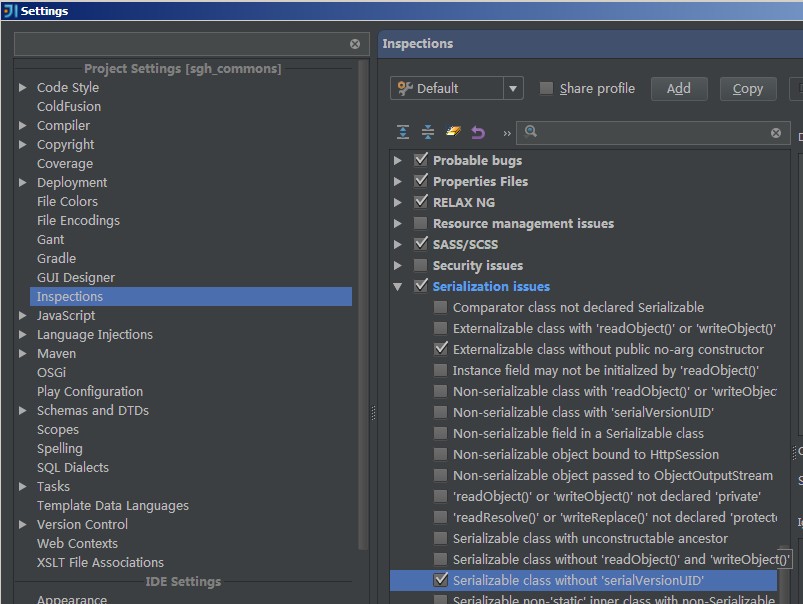Viewport: 803px width, 604px height.
Task: Uncheck Probable bugs group
Action: click(x=420, y=160)
